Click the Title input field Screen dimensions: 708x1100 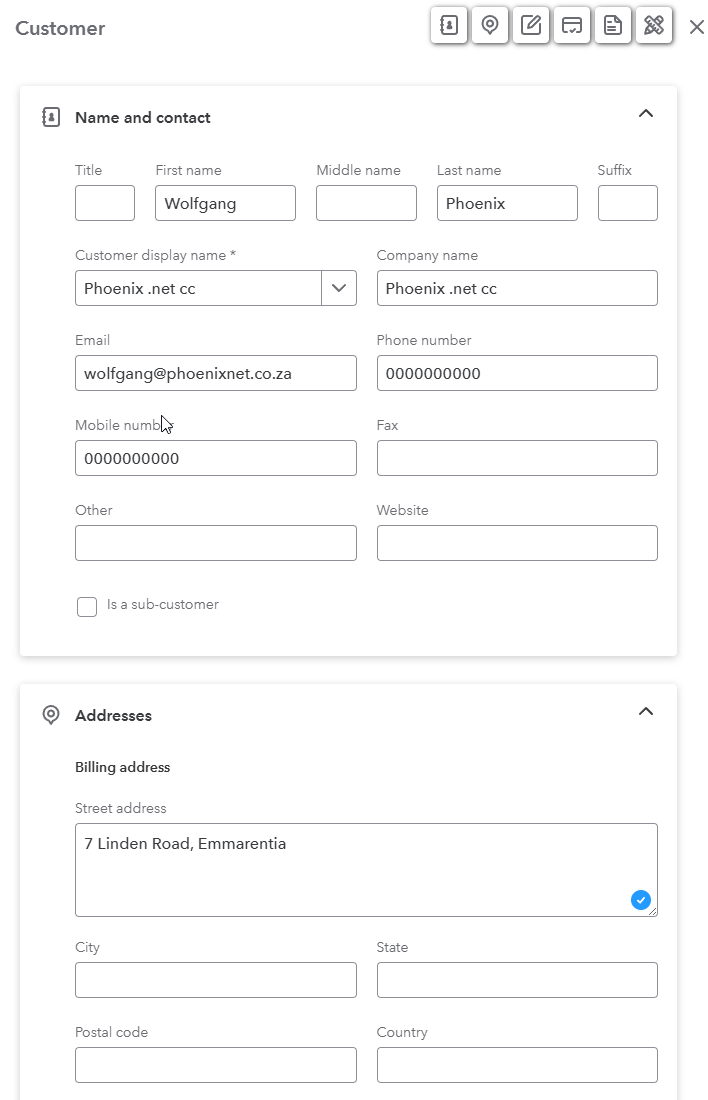click(x=105, y=203)
